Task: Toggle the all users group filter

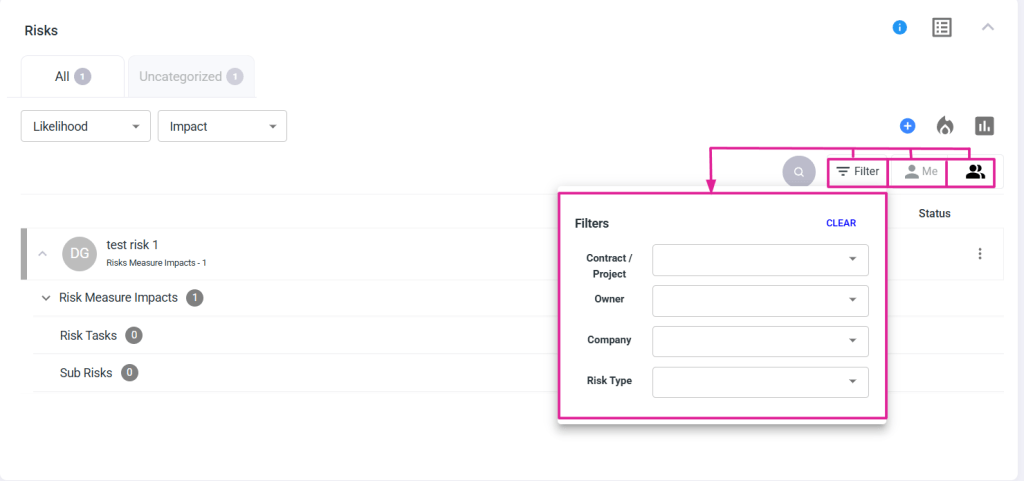Action: point(975,172)
